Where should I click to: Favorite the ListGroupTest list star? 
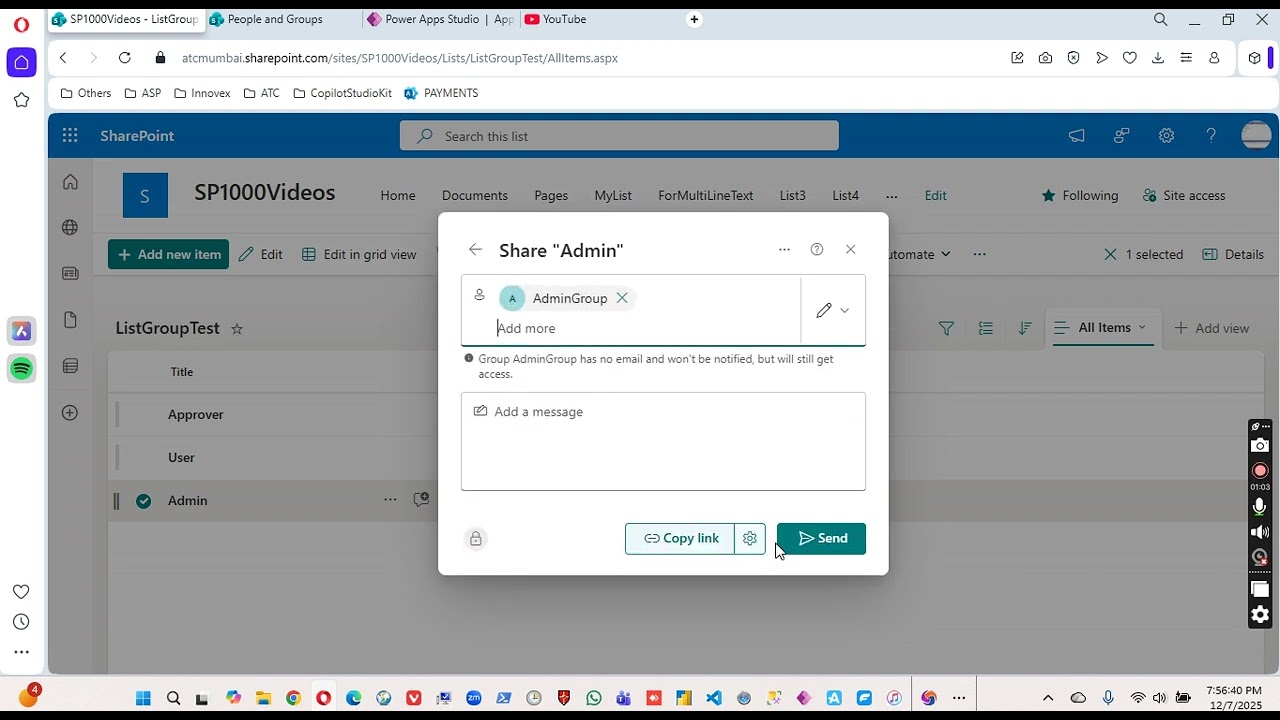coord(237,329)
